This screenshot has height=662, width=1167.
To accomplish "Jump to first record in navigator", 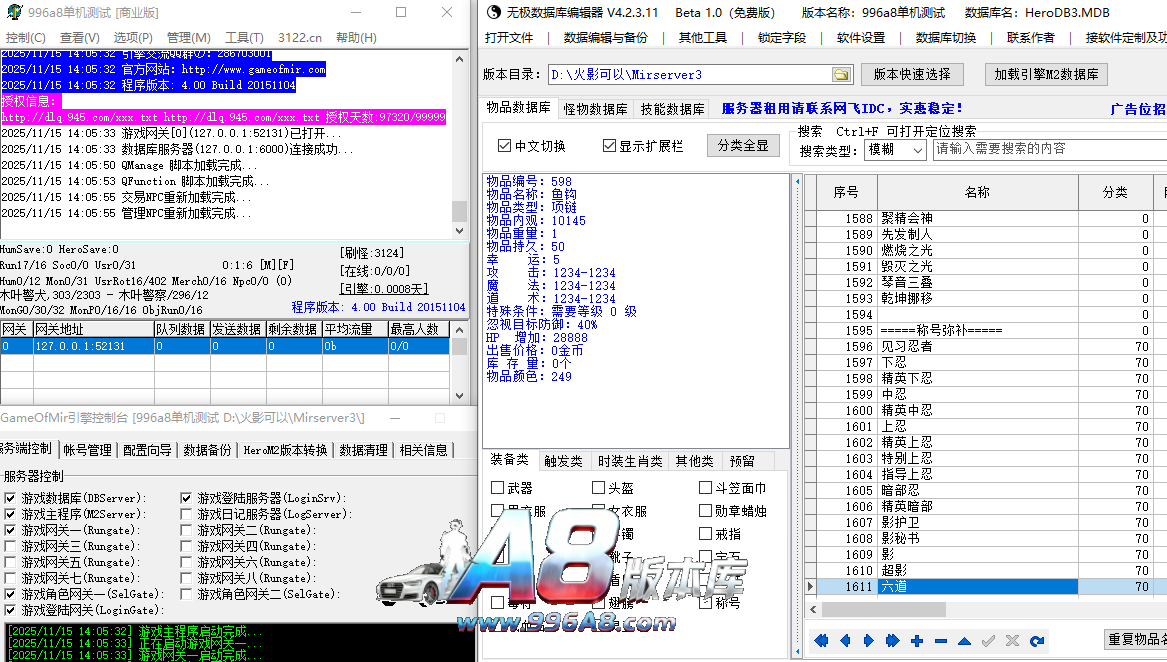I will [x=822, y=640].
